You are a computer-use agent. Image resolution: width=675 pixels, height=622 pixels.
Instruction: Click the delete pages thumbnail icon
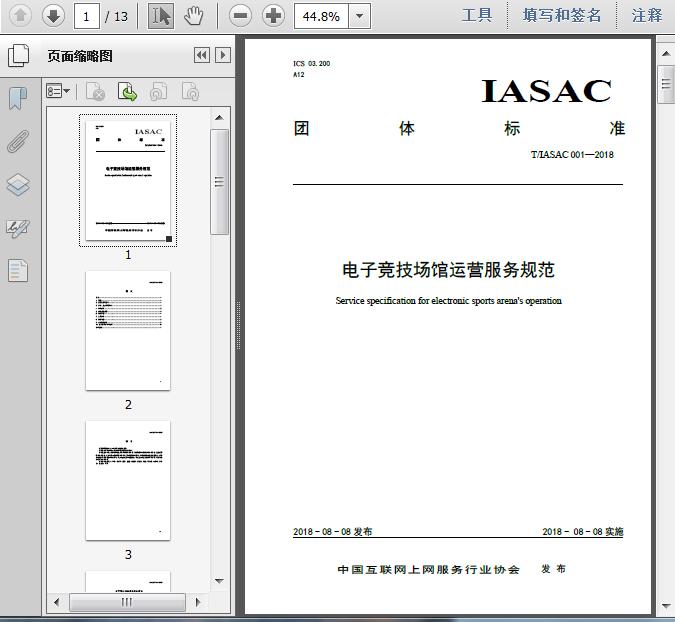coord(96,91)
